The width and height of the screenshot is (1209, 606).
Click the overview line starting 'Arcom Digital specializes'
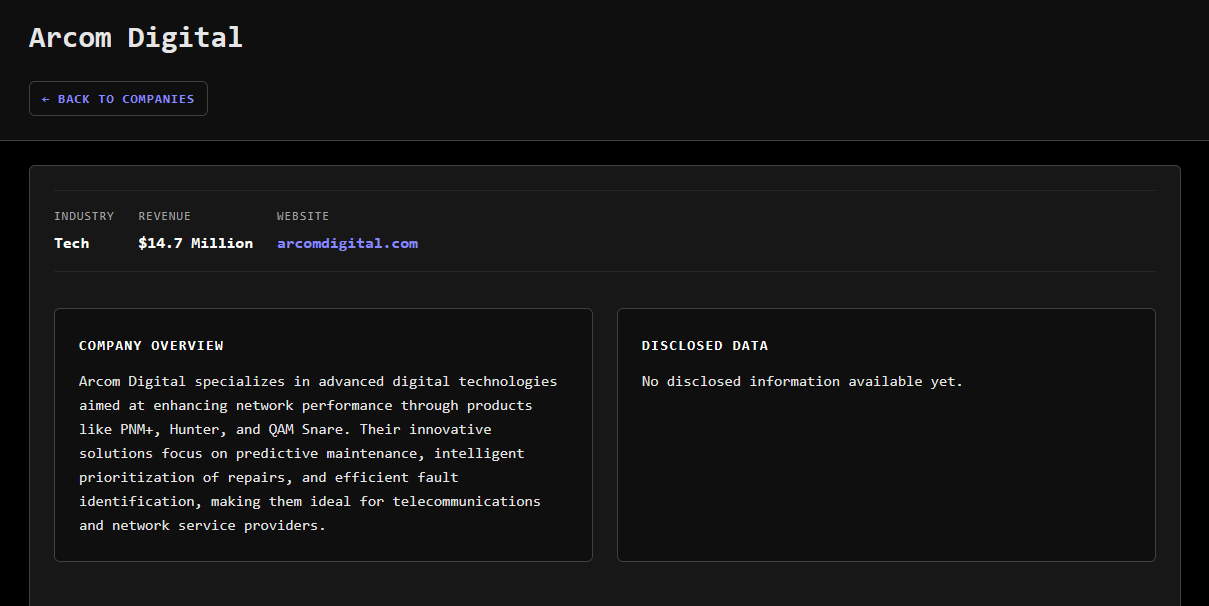(317, 381)
